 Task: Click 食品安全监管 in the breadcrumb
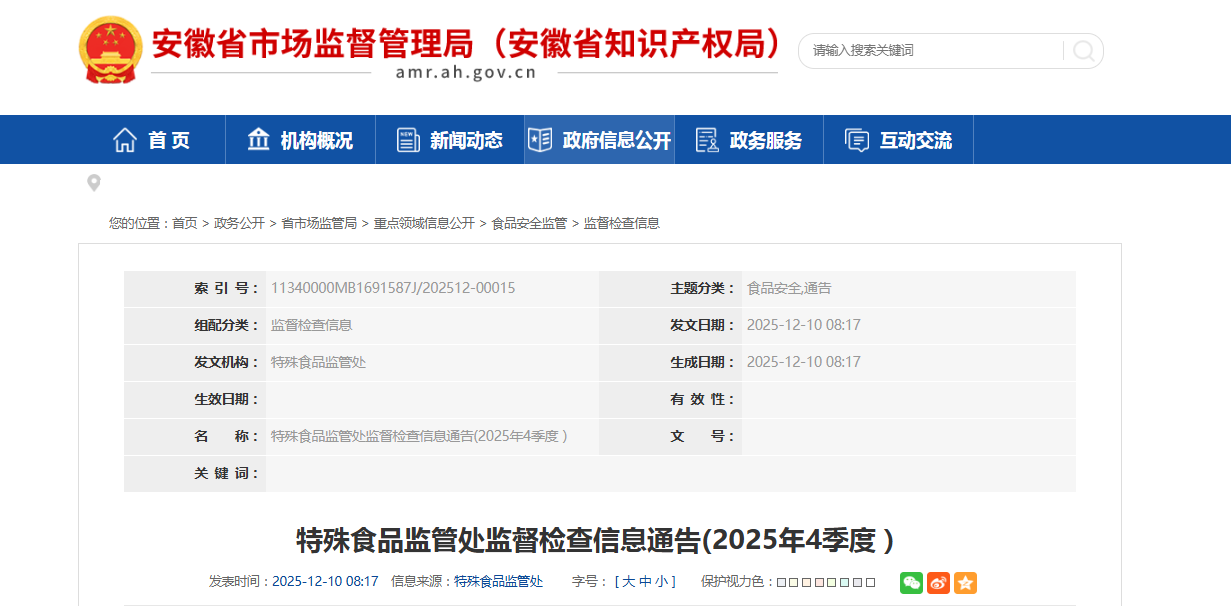(529, 223)
